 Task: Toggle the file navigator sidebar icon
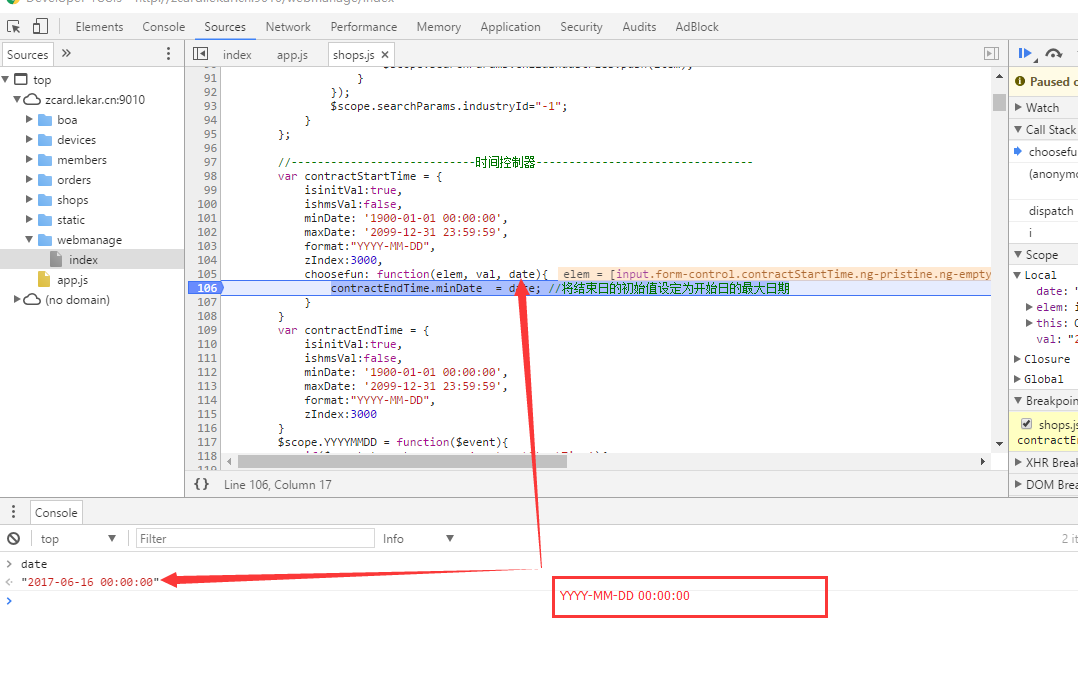point(201,54)
